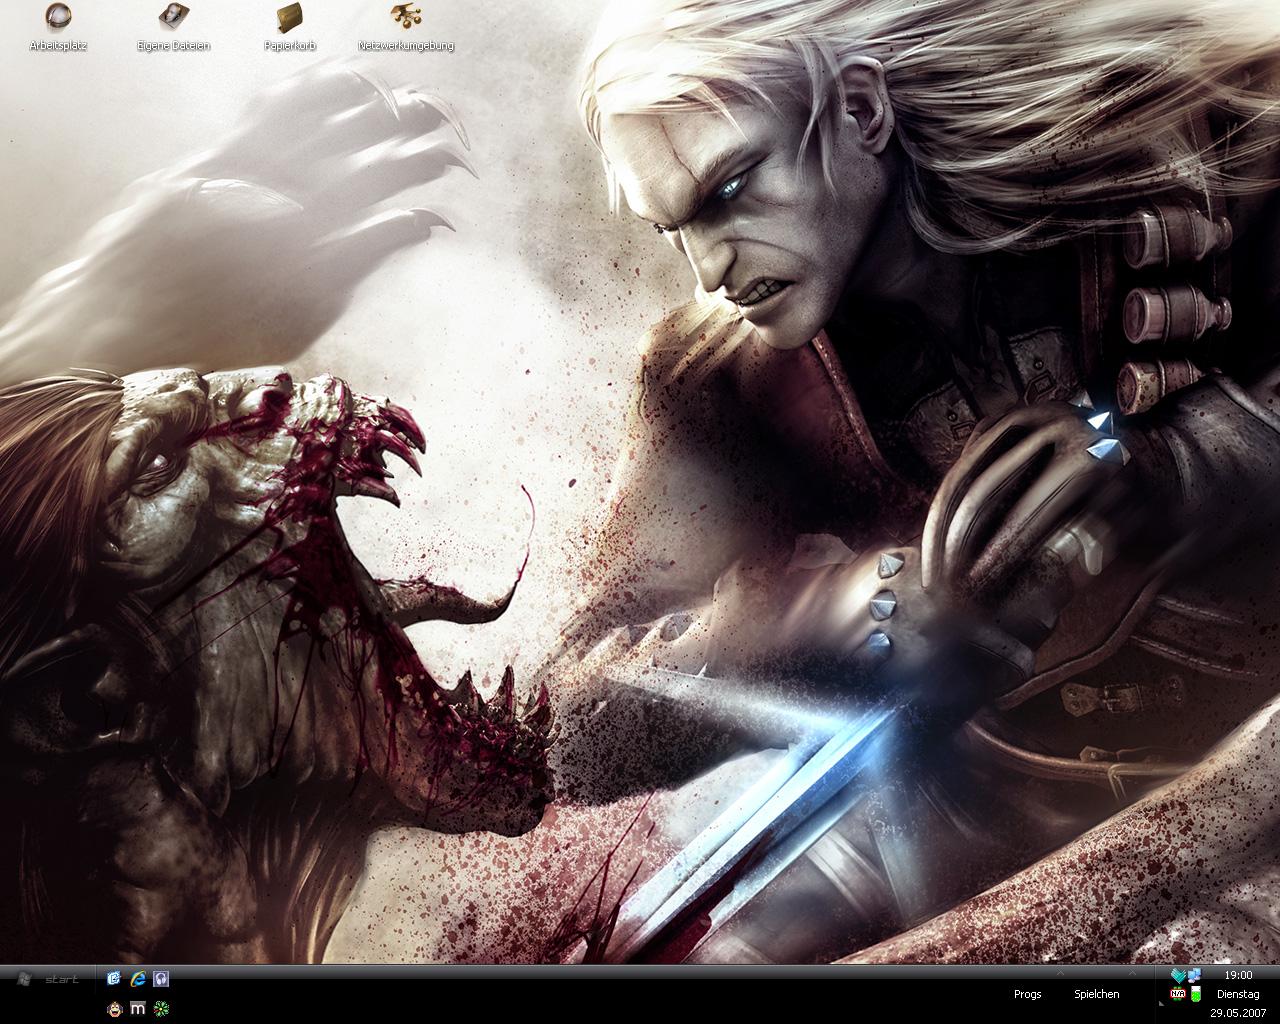This screenshot has height=1024, width=1280.
Task: Launch Internet Explorer from quick launch
Action: point(138,979)
